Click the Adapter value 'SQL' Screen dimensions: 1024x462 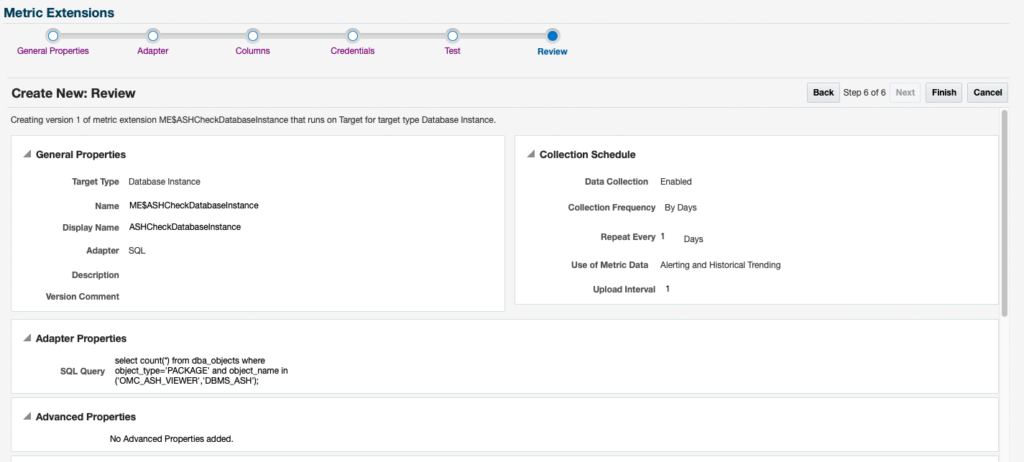tap(137, 250)
